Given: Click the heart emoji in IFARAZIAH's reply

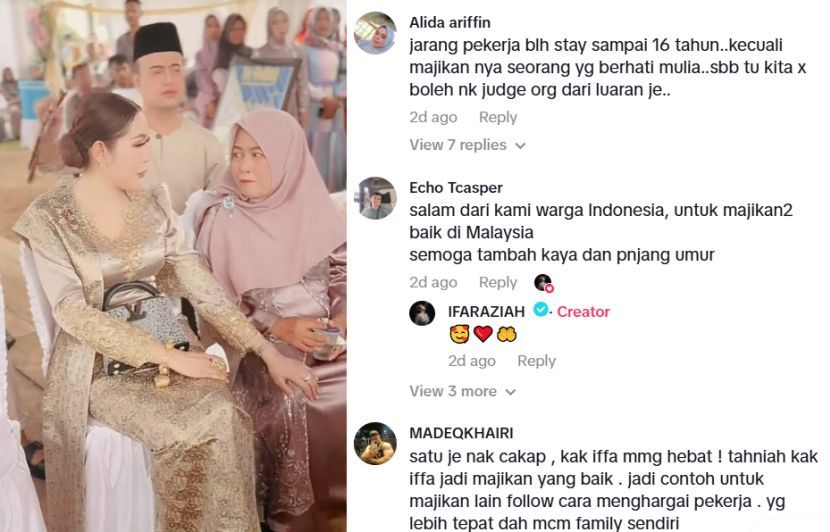Looking at the screenshot, I should 483,334.
